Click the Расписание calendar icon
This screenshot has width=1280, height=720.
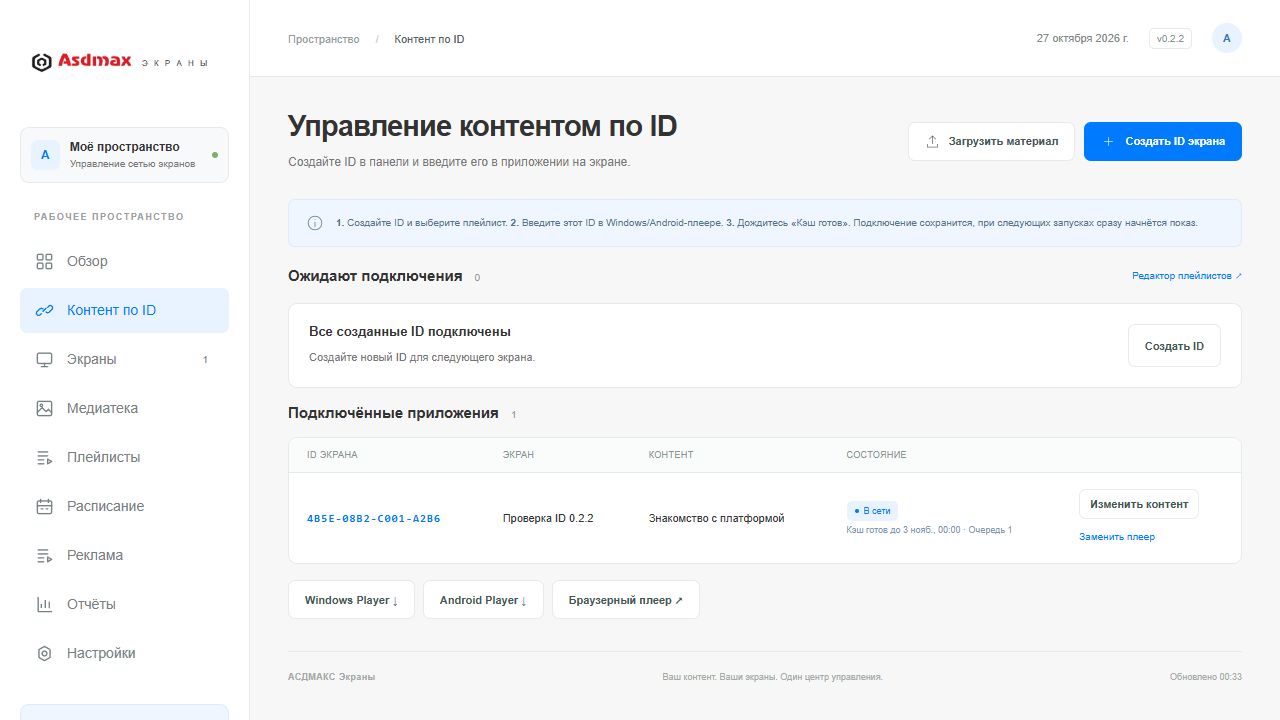(x=44, y=506)
